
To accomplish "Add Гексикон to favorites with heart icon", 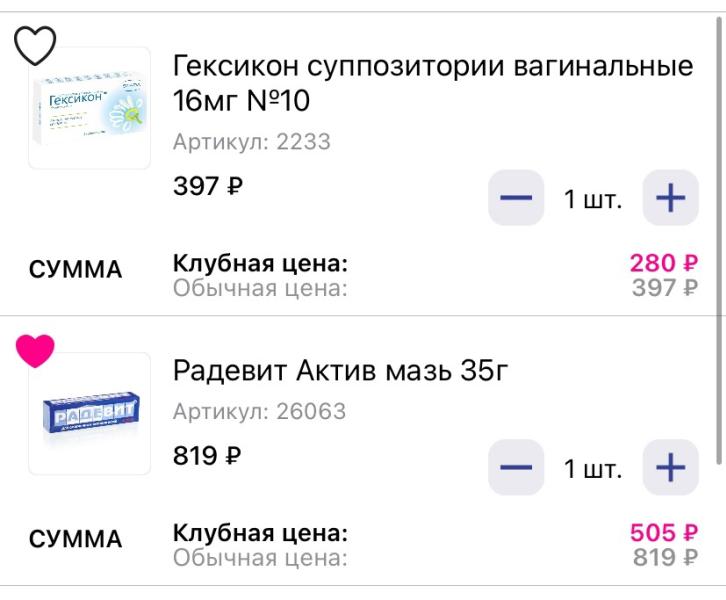I will 35,45.
